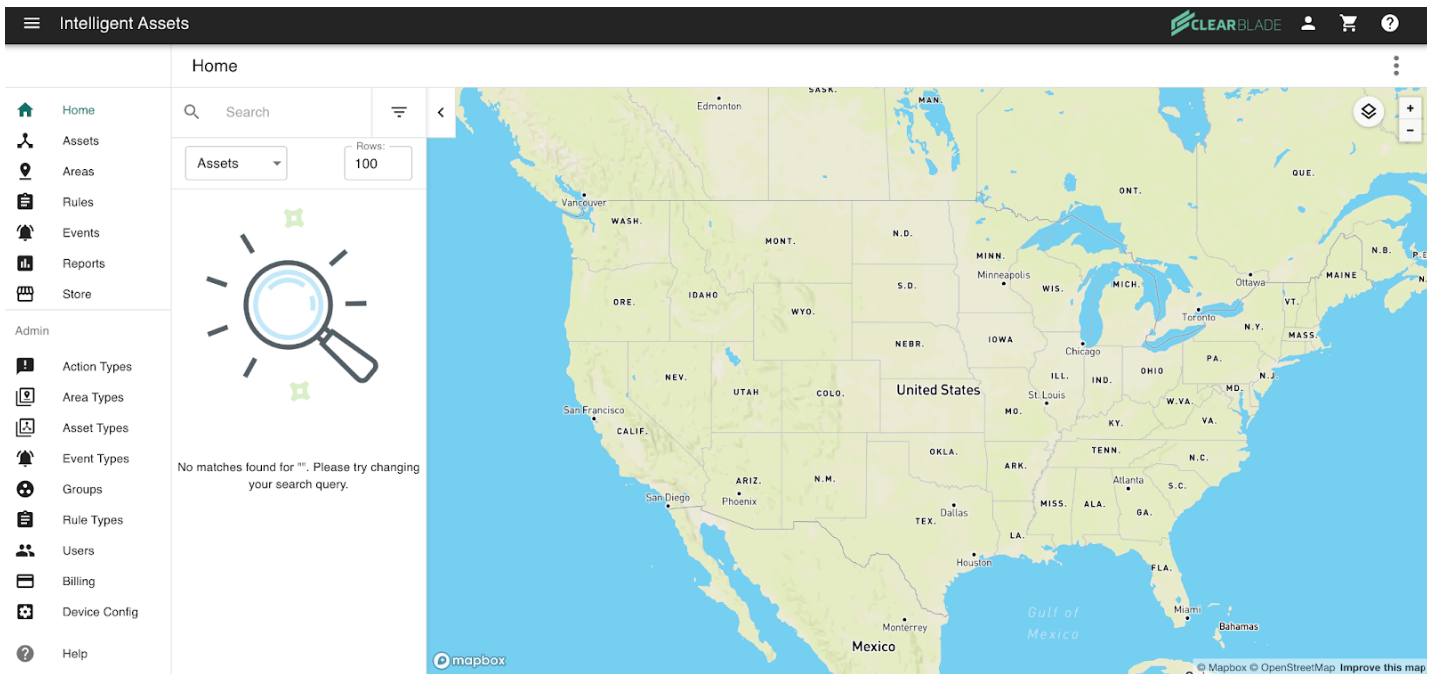Go to Areas in sidebar

click(x=78, y=171)
